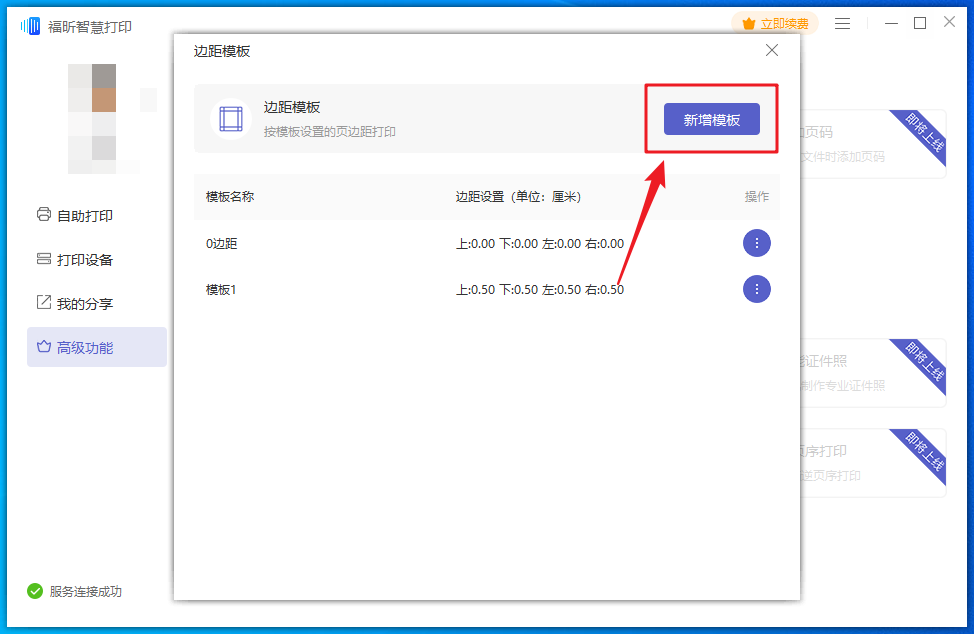Click the green 服务连接成功 status icon
974x634 pixels.
(x=35, y=591)
